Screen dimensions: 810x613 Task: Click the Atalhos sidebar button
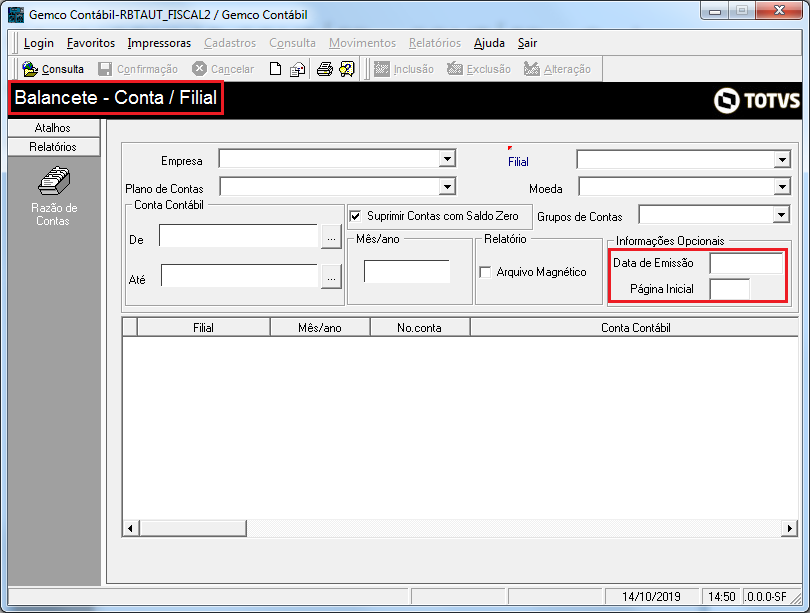[54, 128]
